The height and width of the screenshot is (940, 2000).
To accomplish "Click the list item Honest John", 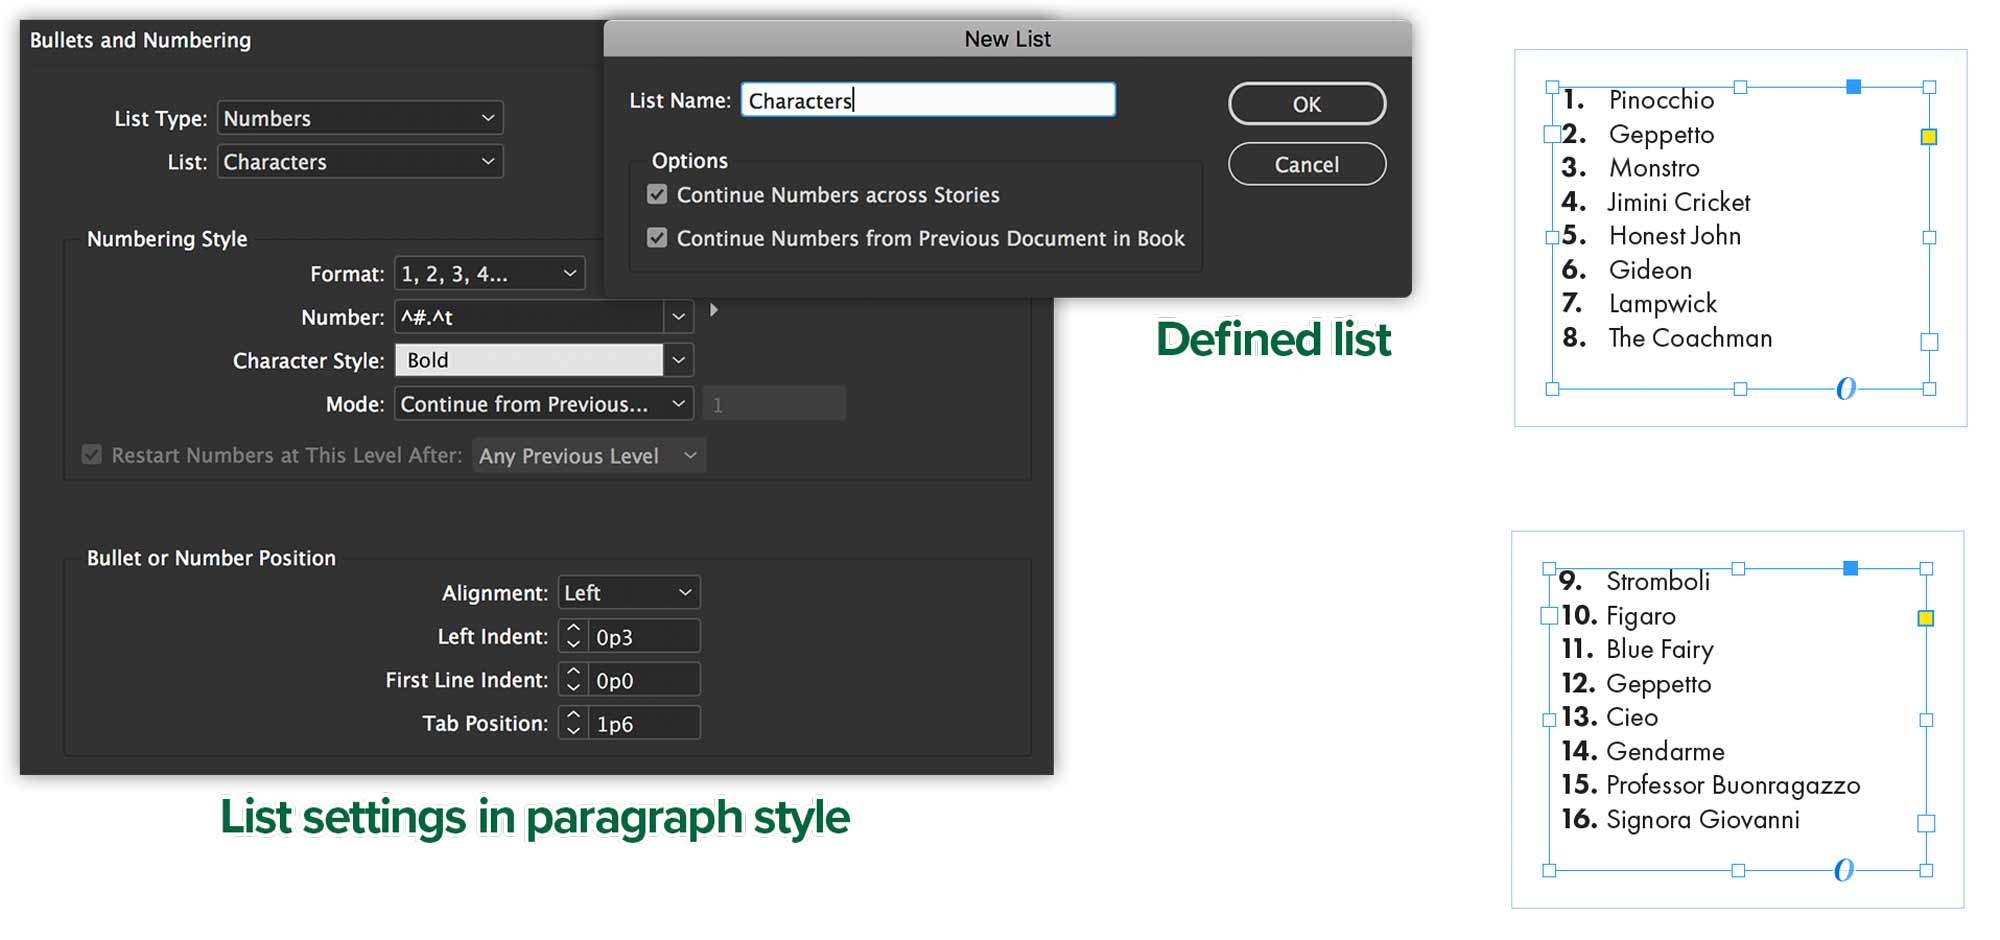I will click(x=1675, y=236).
